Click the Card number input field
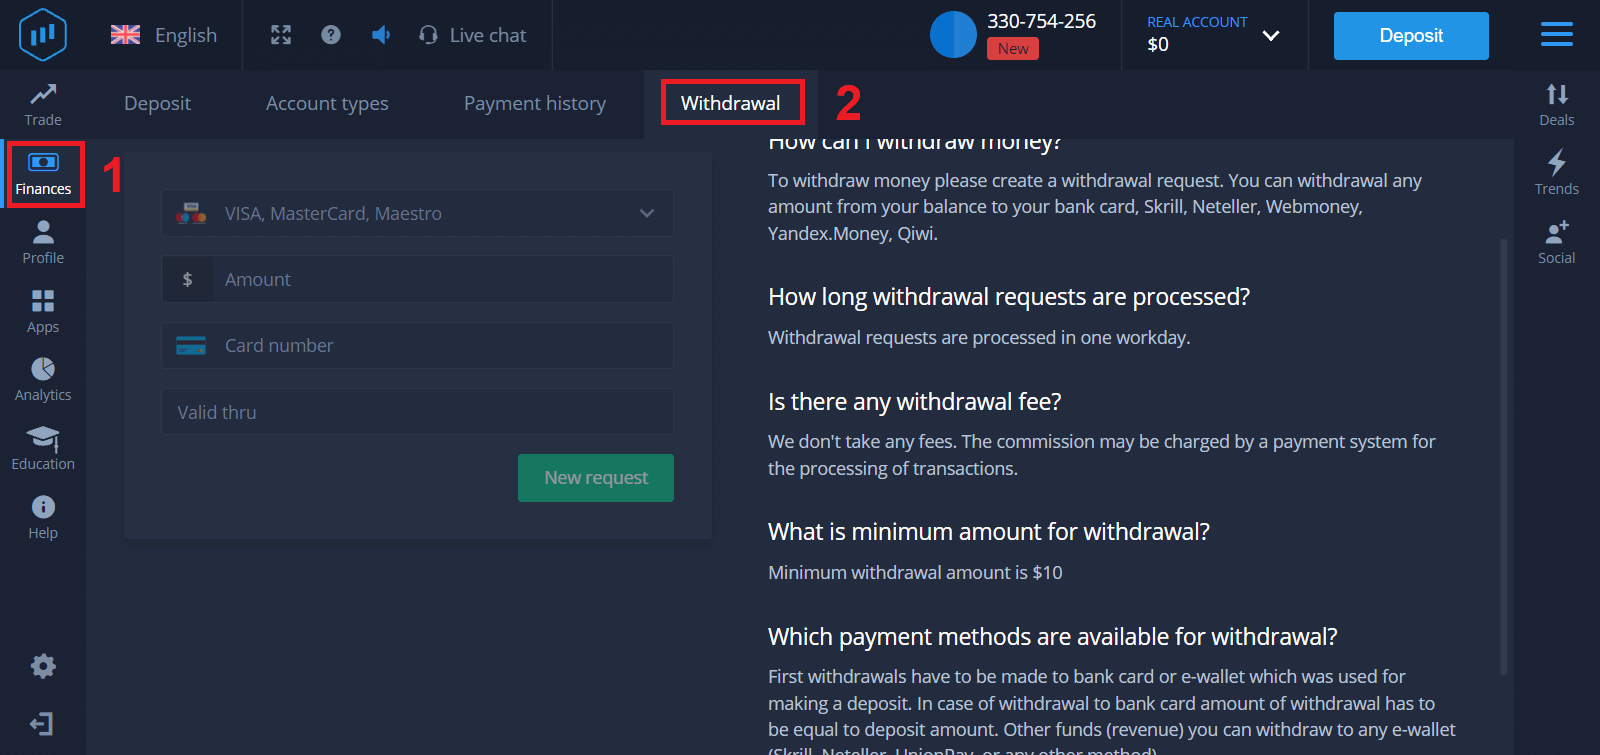 point(440,346)
